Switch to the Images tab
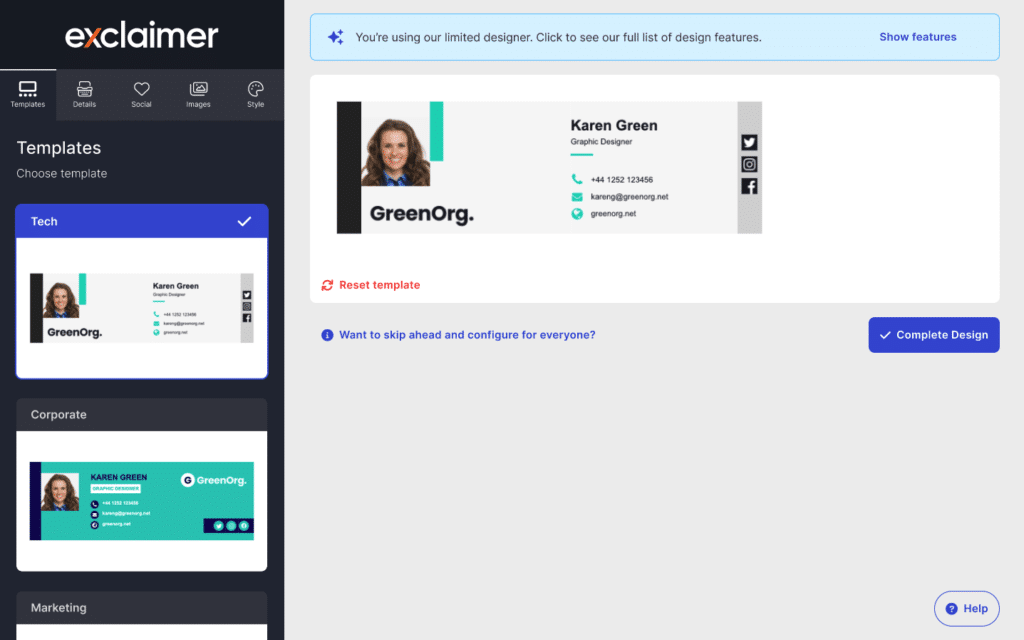Image resolution: width=1024 pixels, height=640 pixels. click(x=198, y=95)
